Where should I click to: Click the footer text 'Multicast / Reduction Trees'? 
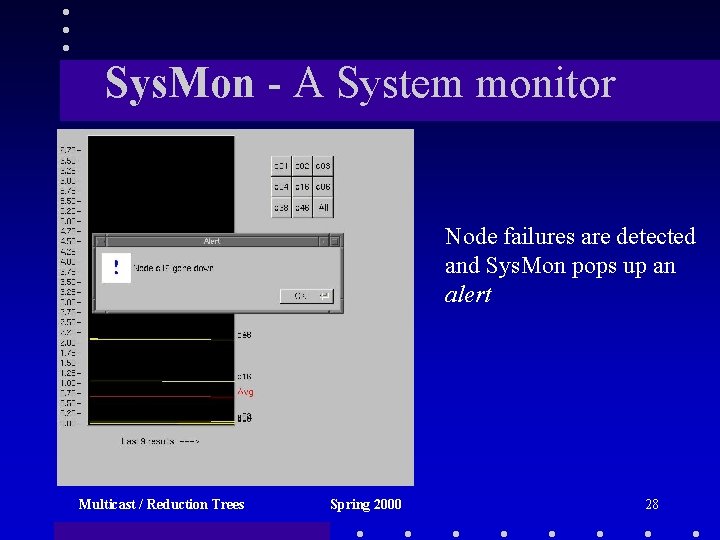[x=161, y=504]
